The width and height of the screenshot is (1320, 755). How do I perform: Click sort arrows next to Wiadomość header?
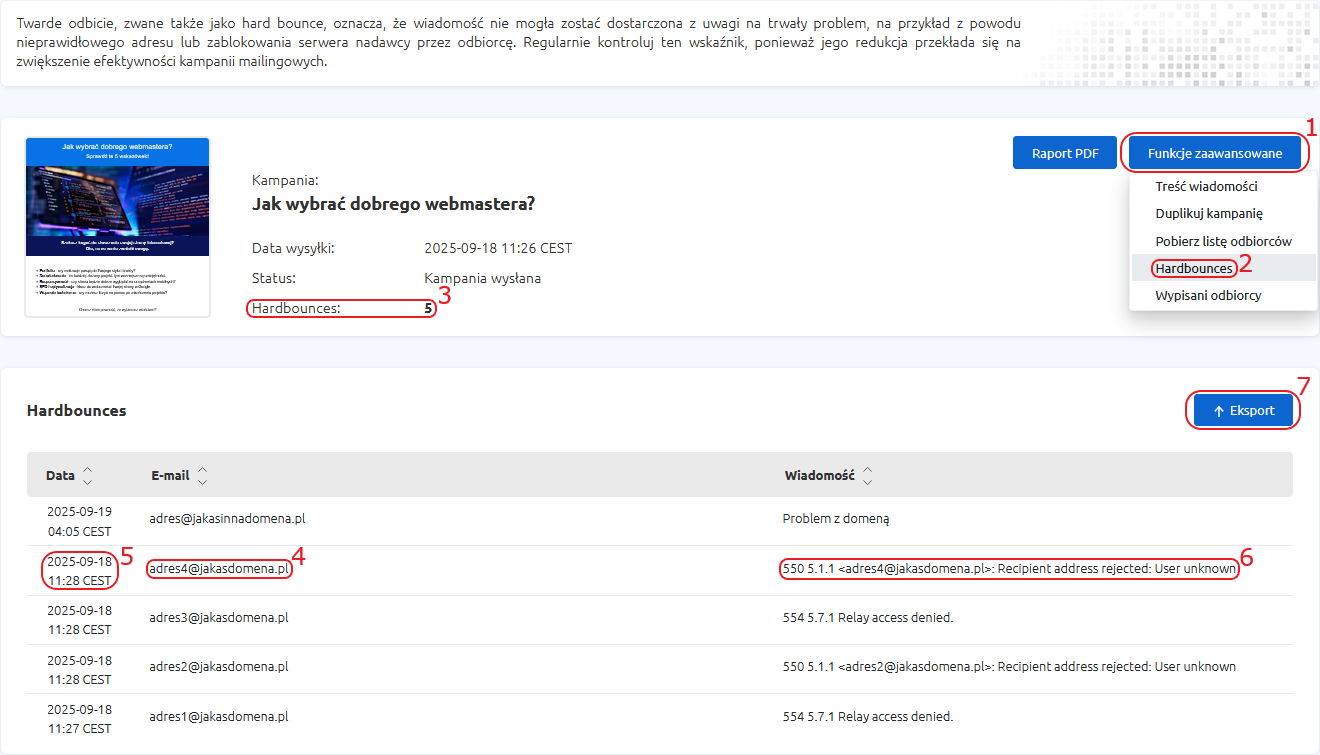click(x=867, y=476)
